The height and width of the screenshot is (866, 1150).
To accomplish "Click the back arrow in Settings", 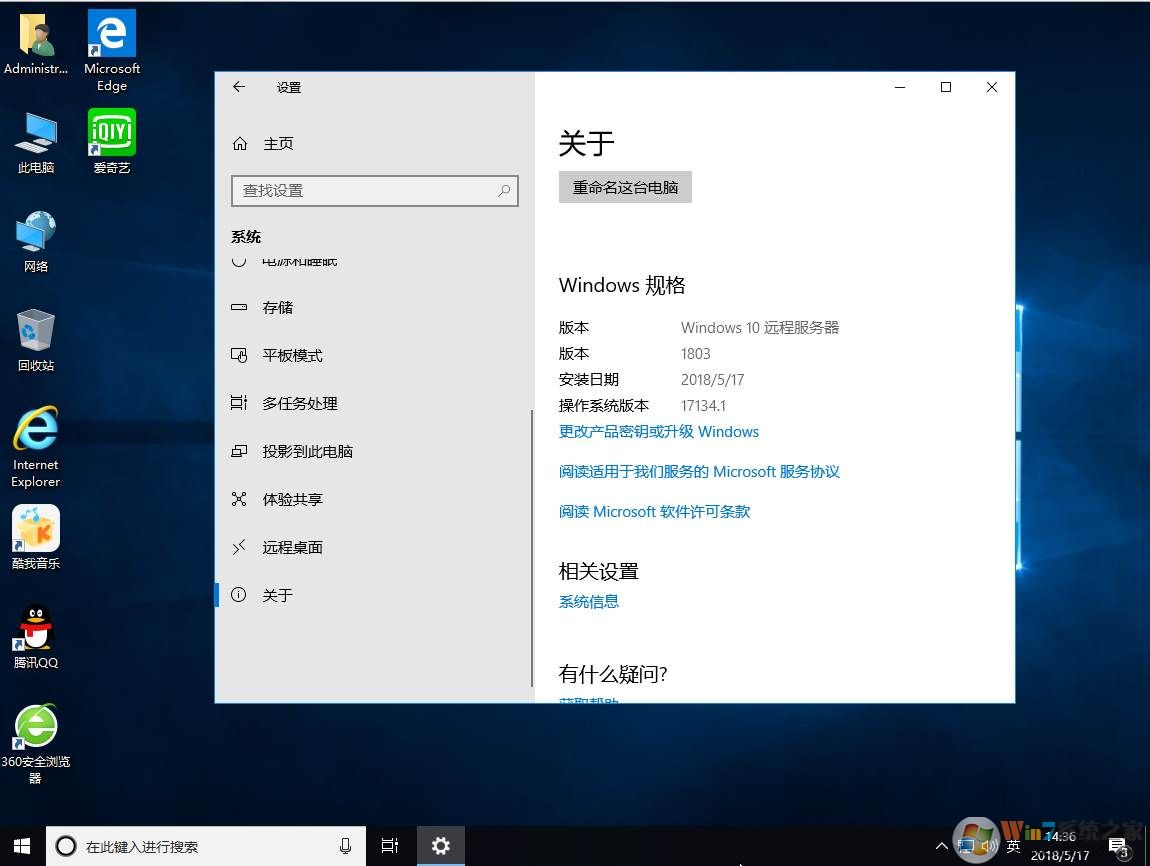I will point(239,87).
